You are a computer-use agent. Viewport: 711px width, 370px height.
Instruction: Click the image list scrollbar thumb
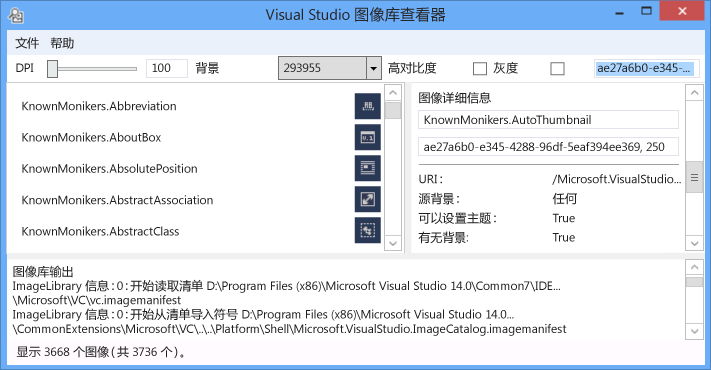(x=393, y=110)
